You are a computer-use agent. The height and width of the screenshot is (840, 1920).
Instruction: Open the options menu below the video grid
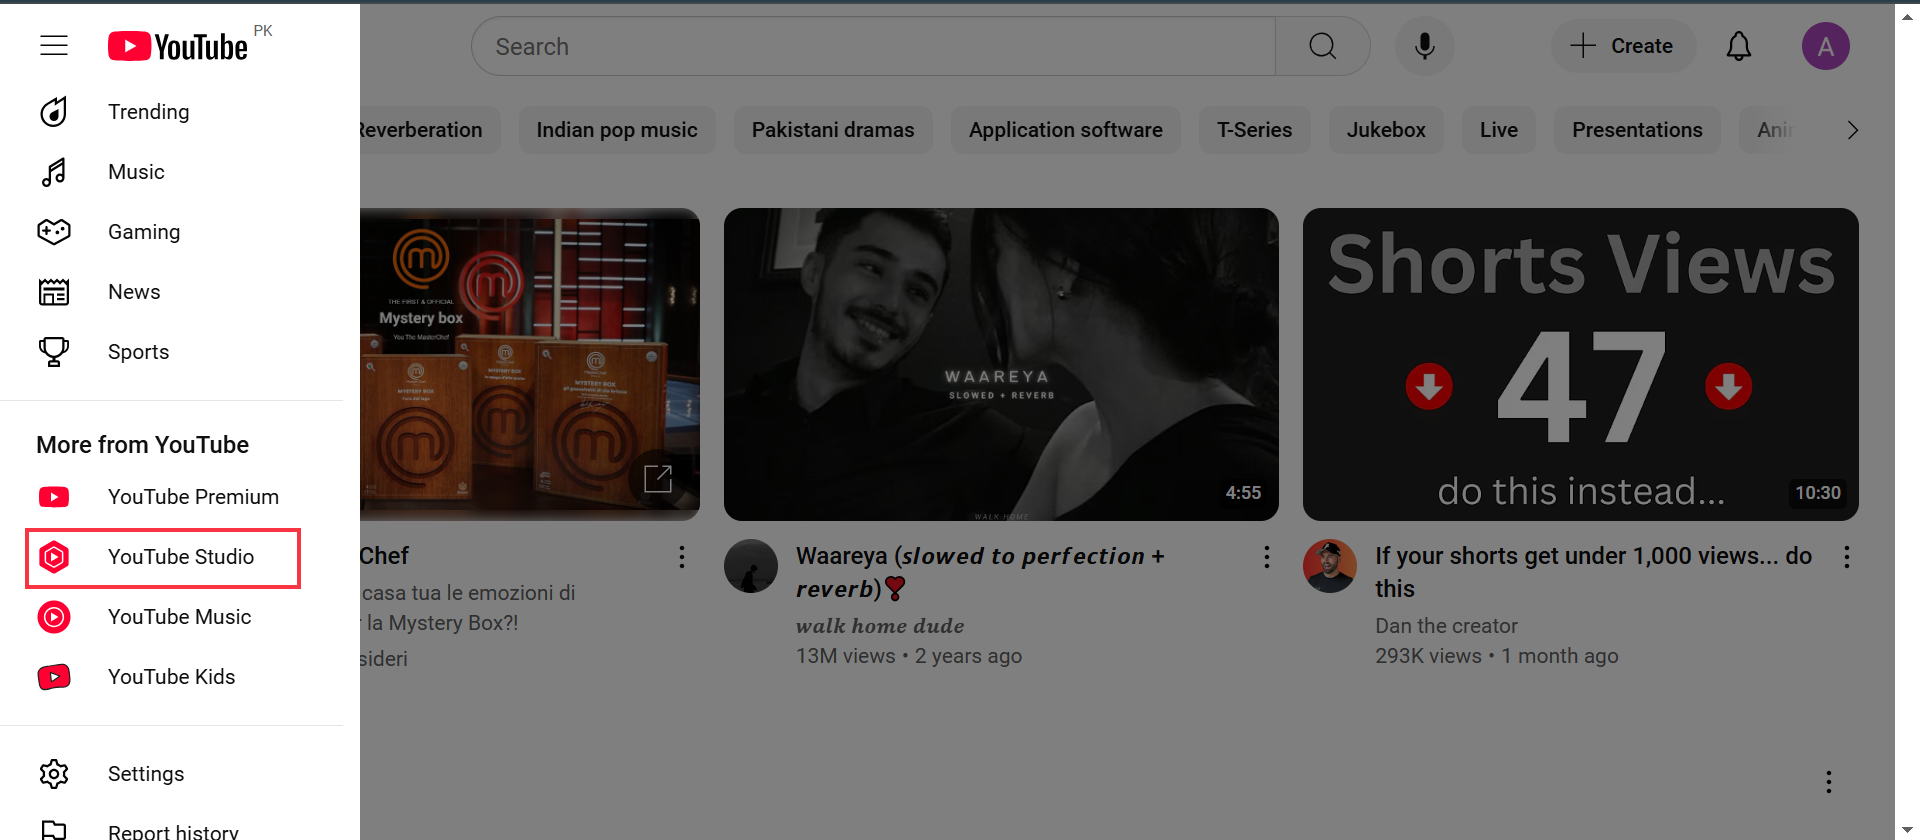coord(1829,782)
